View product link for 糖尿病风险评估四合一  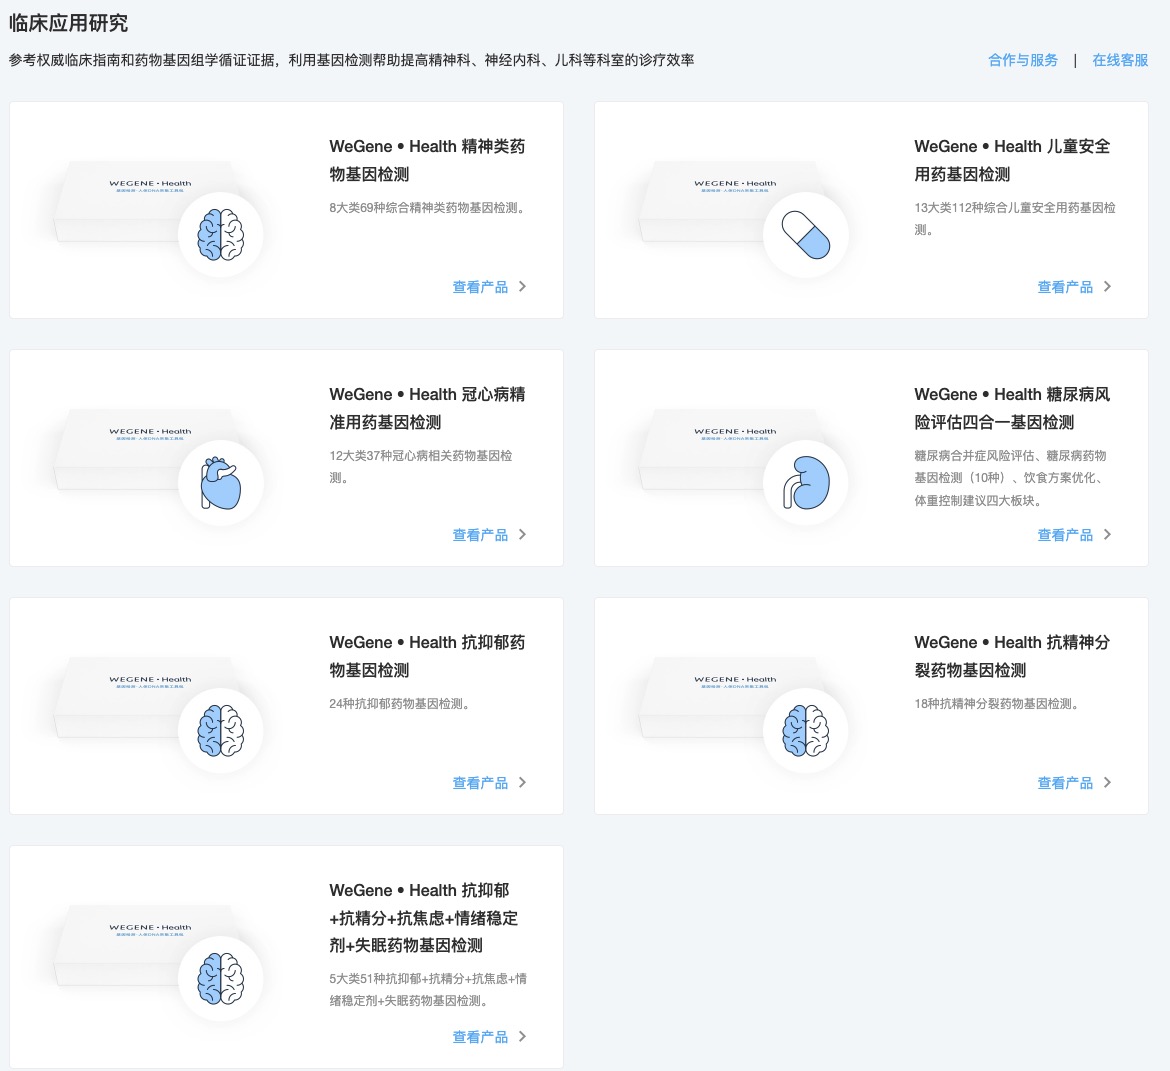coord(1066,535)
